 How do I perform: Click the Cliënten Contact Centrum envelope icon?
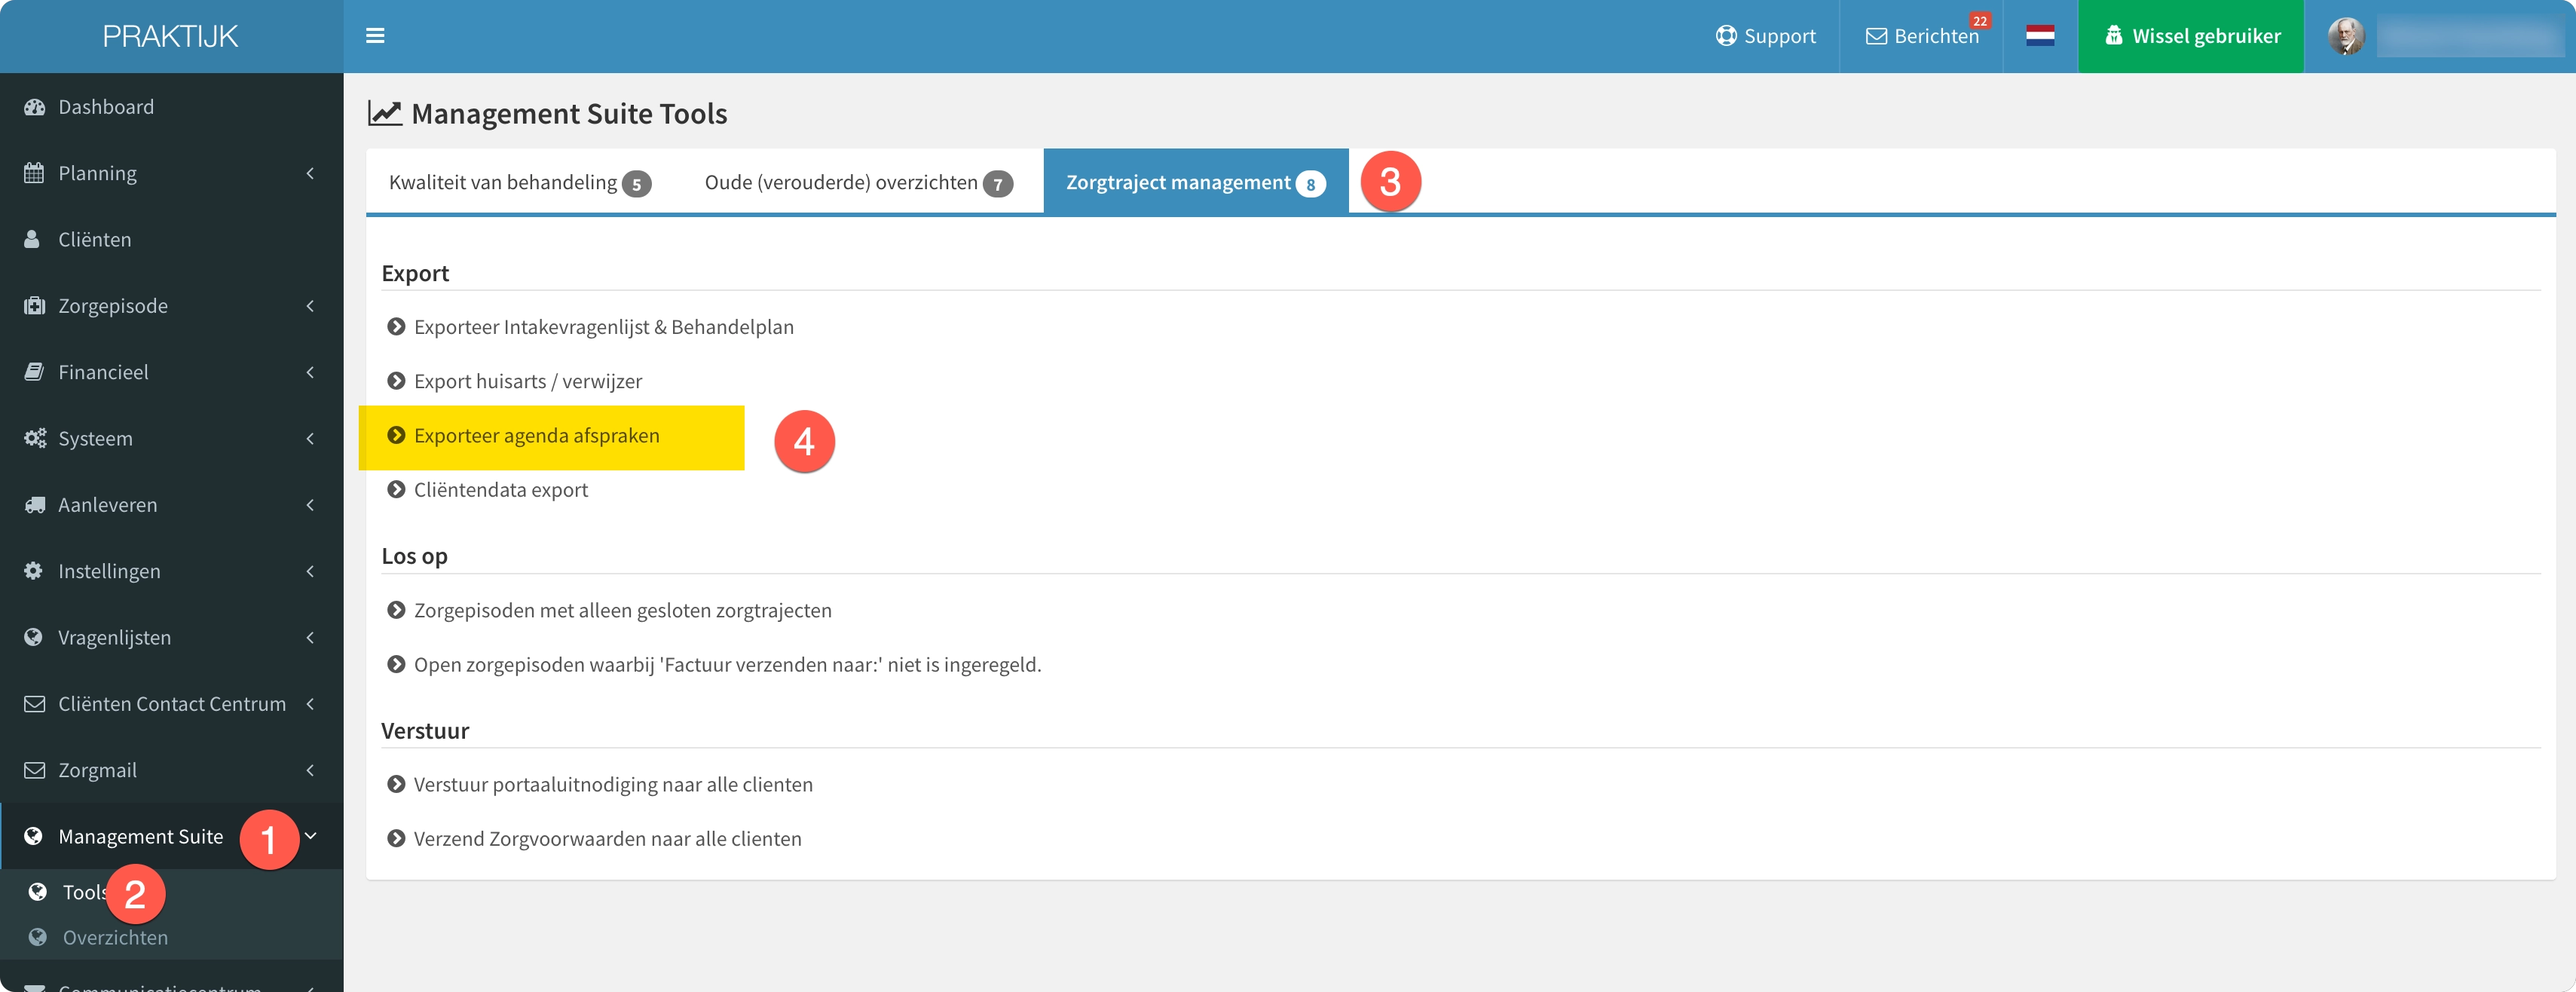[x=34, y=704]
